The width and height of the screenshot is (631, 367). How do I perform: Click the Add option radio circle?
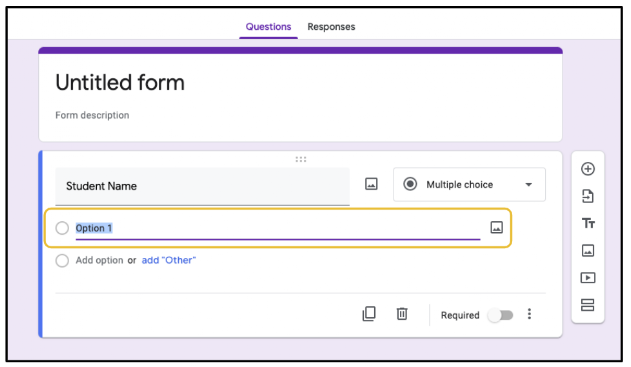click(x=62, y=260)
